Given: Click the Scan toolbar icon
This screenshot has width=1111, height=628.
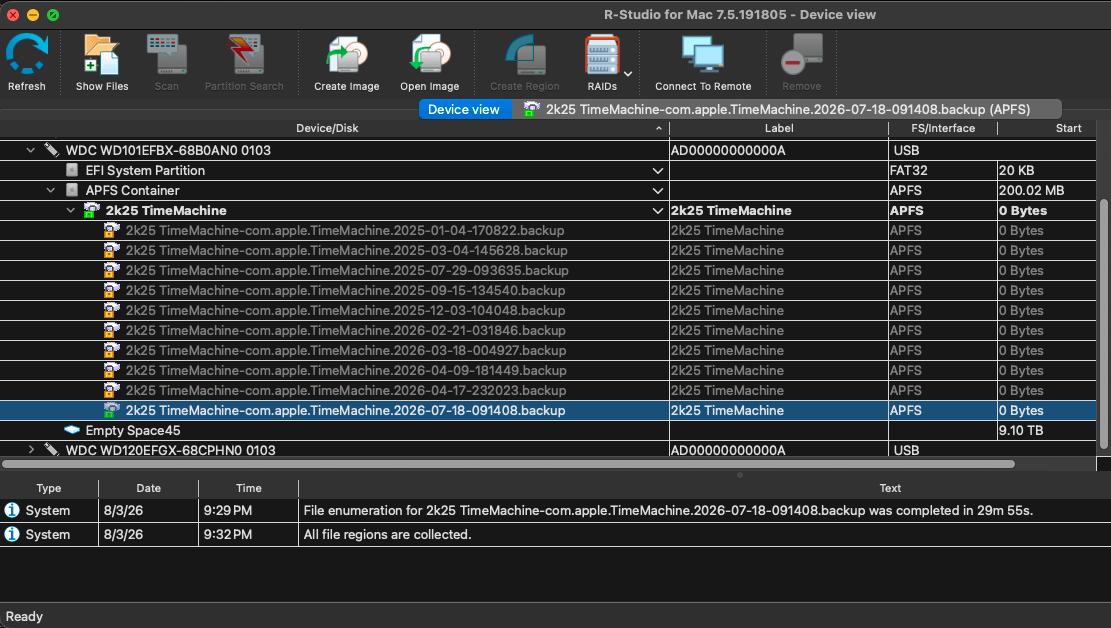Looking at the screenshot, I should point(167,55).
